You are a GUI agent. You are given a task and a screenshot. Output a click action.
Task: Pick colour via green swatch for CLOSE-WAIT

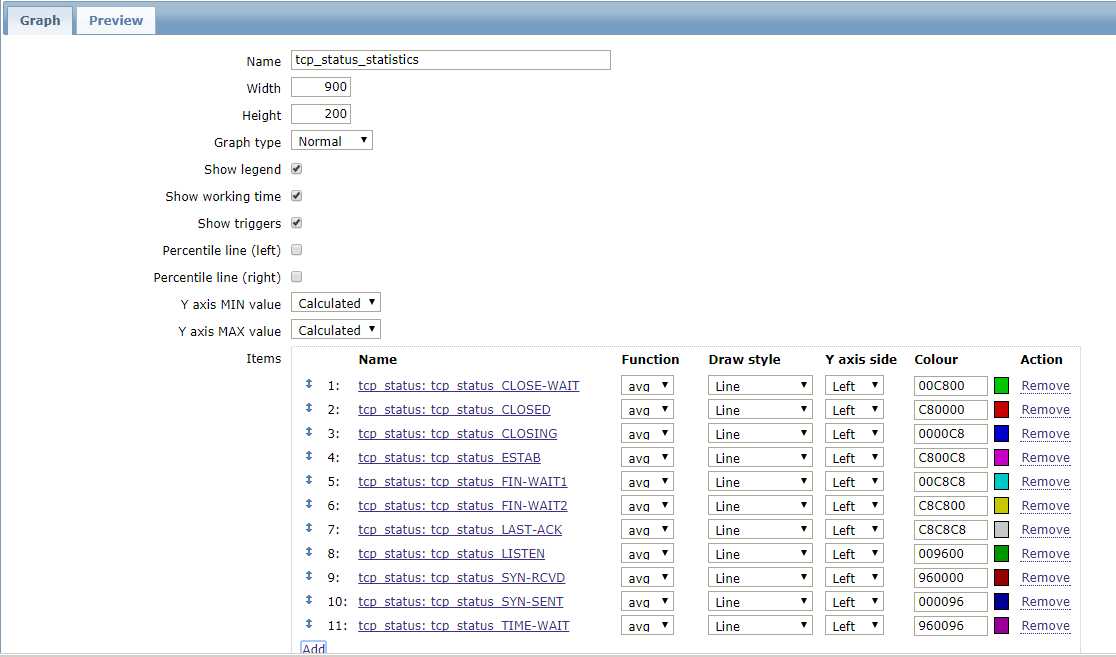coord(1001,386)
